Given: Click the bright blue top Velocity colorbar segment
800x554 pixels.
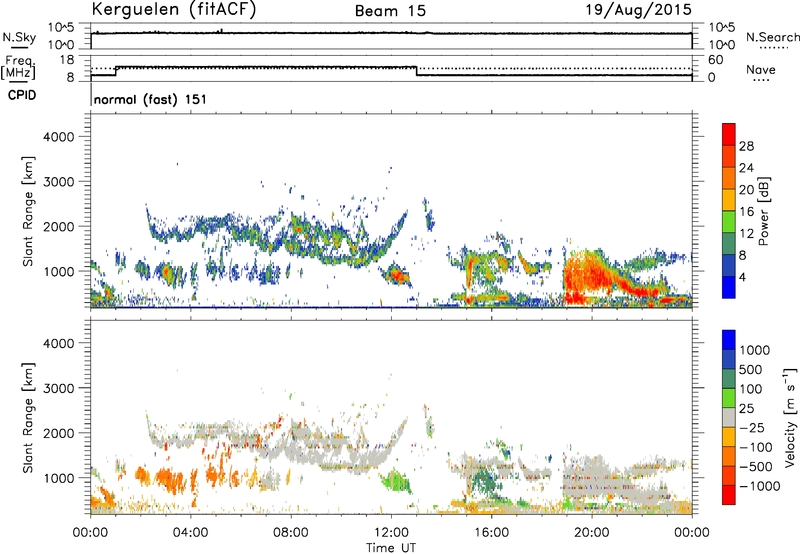Looking at the screenshot, I should pos(729,340).
